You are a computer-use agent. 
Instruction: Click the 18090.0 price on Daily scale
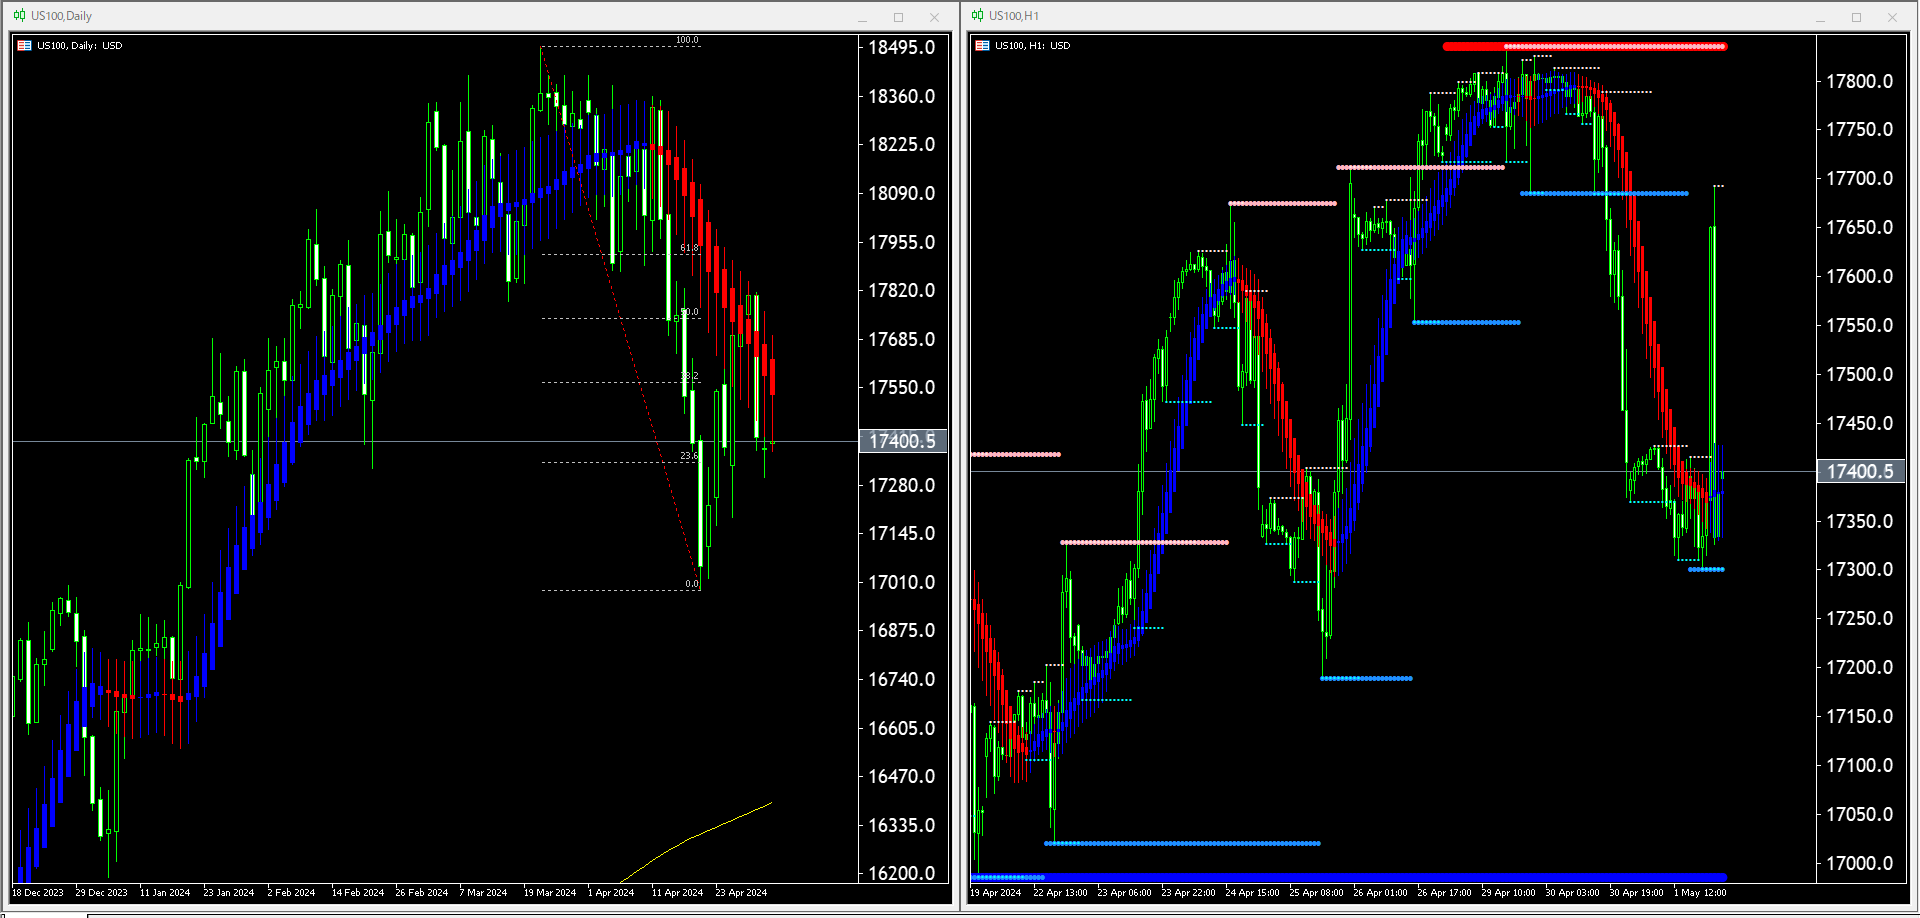(902, 194)
